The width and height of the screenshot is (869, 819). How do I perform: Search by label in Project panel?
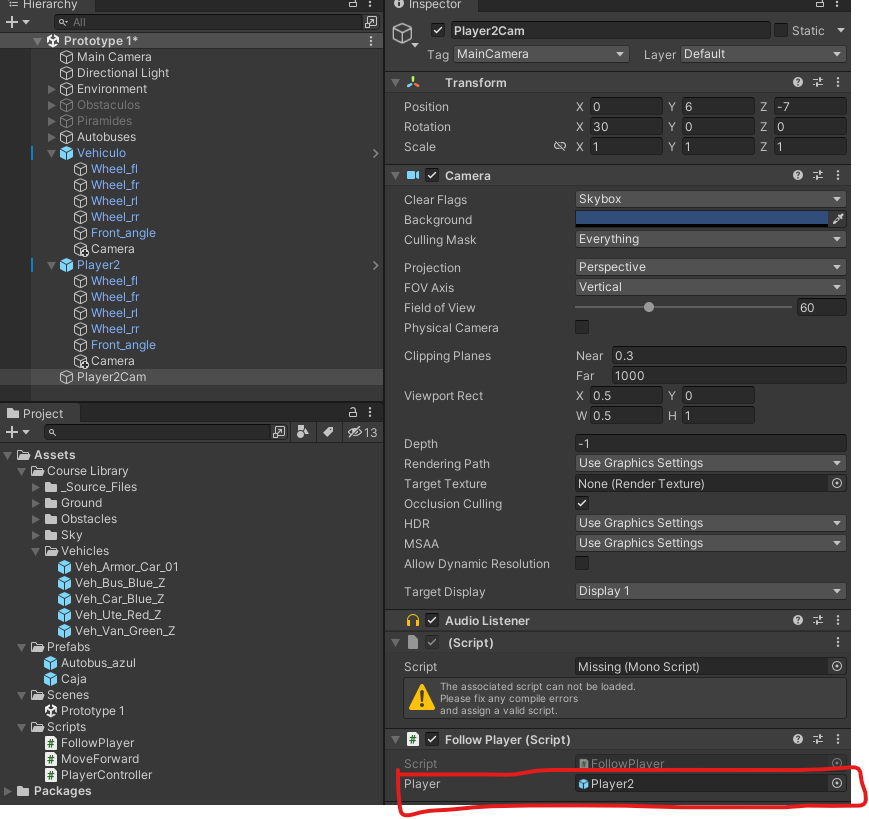click(x=329, y=432)
